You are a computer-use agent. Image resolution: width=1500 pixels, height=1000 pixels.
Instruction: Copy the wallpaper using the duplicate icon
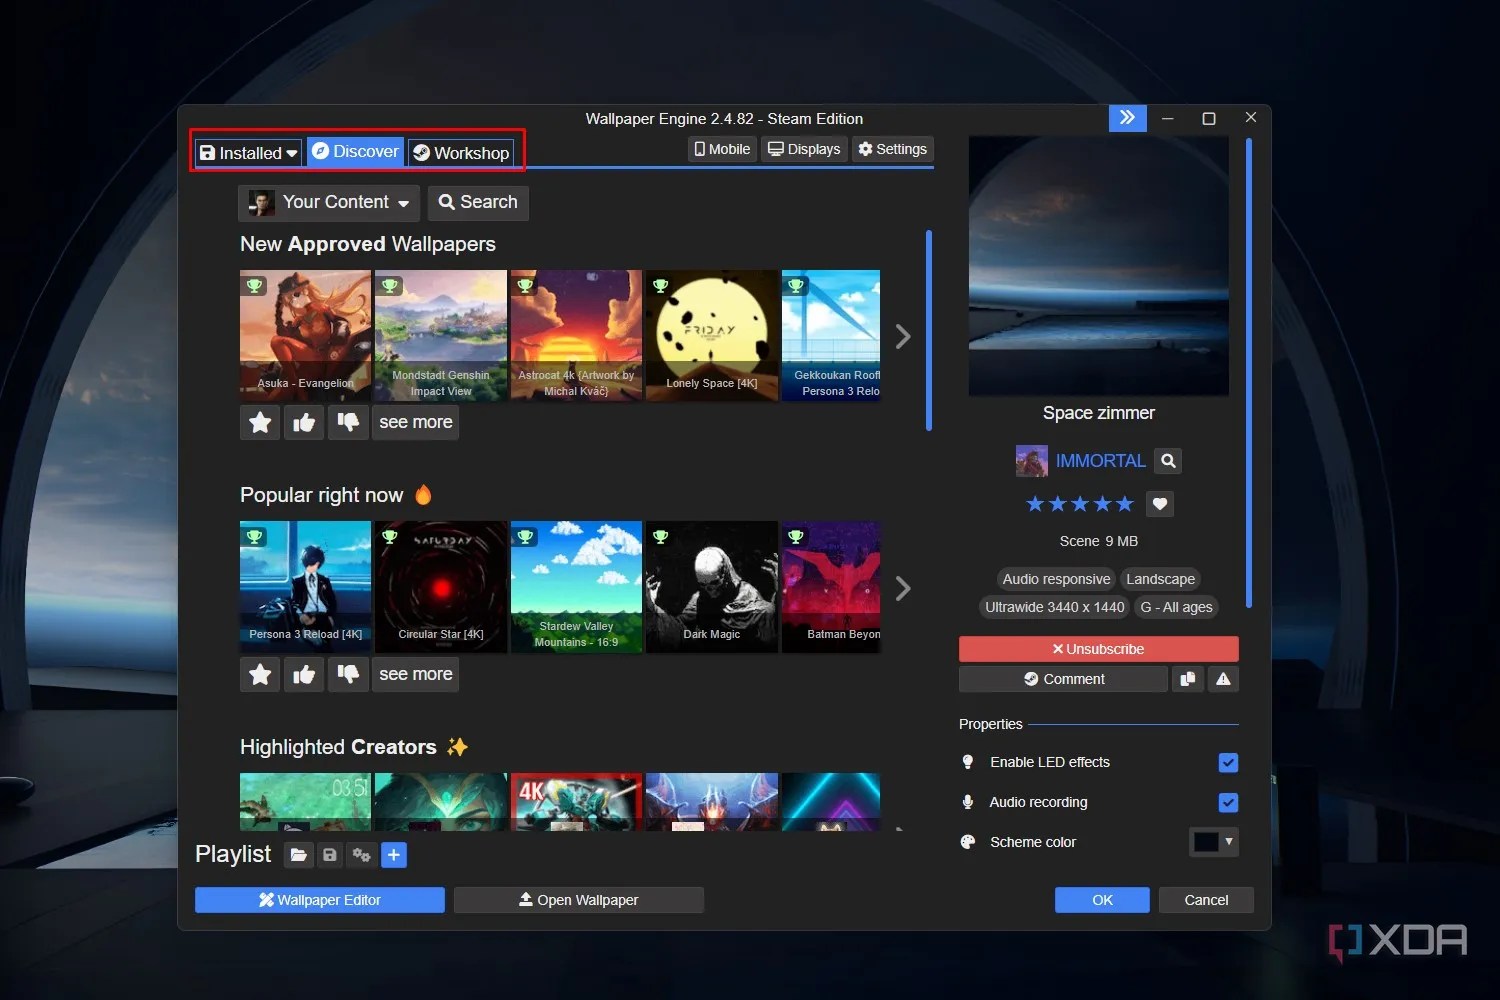(1187, 679)
